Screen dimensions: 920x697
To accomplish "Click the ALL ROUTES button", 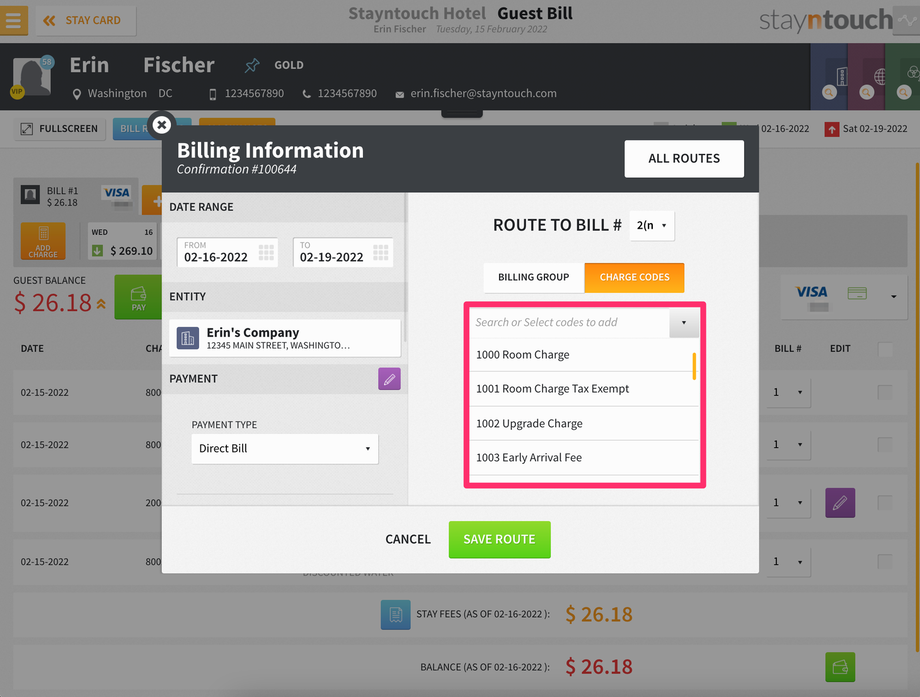I will 684,158.
